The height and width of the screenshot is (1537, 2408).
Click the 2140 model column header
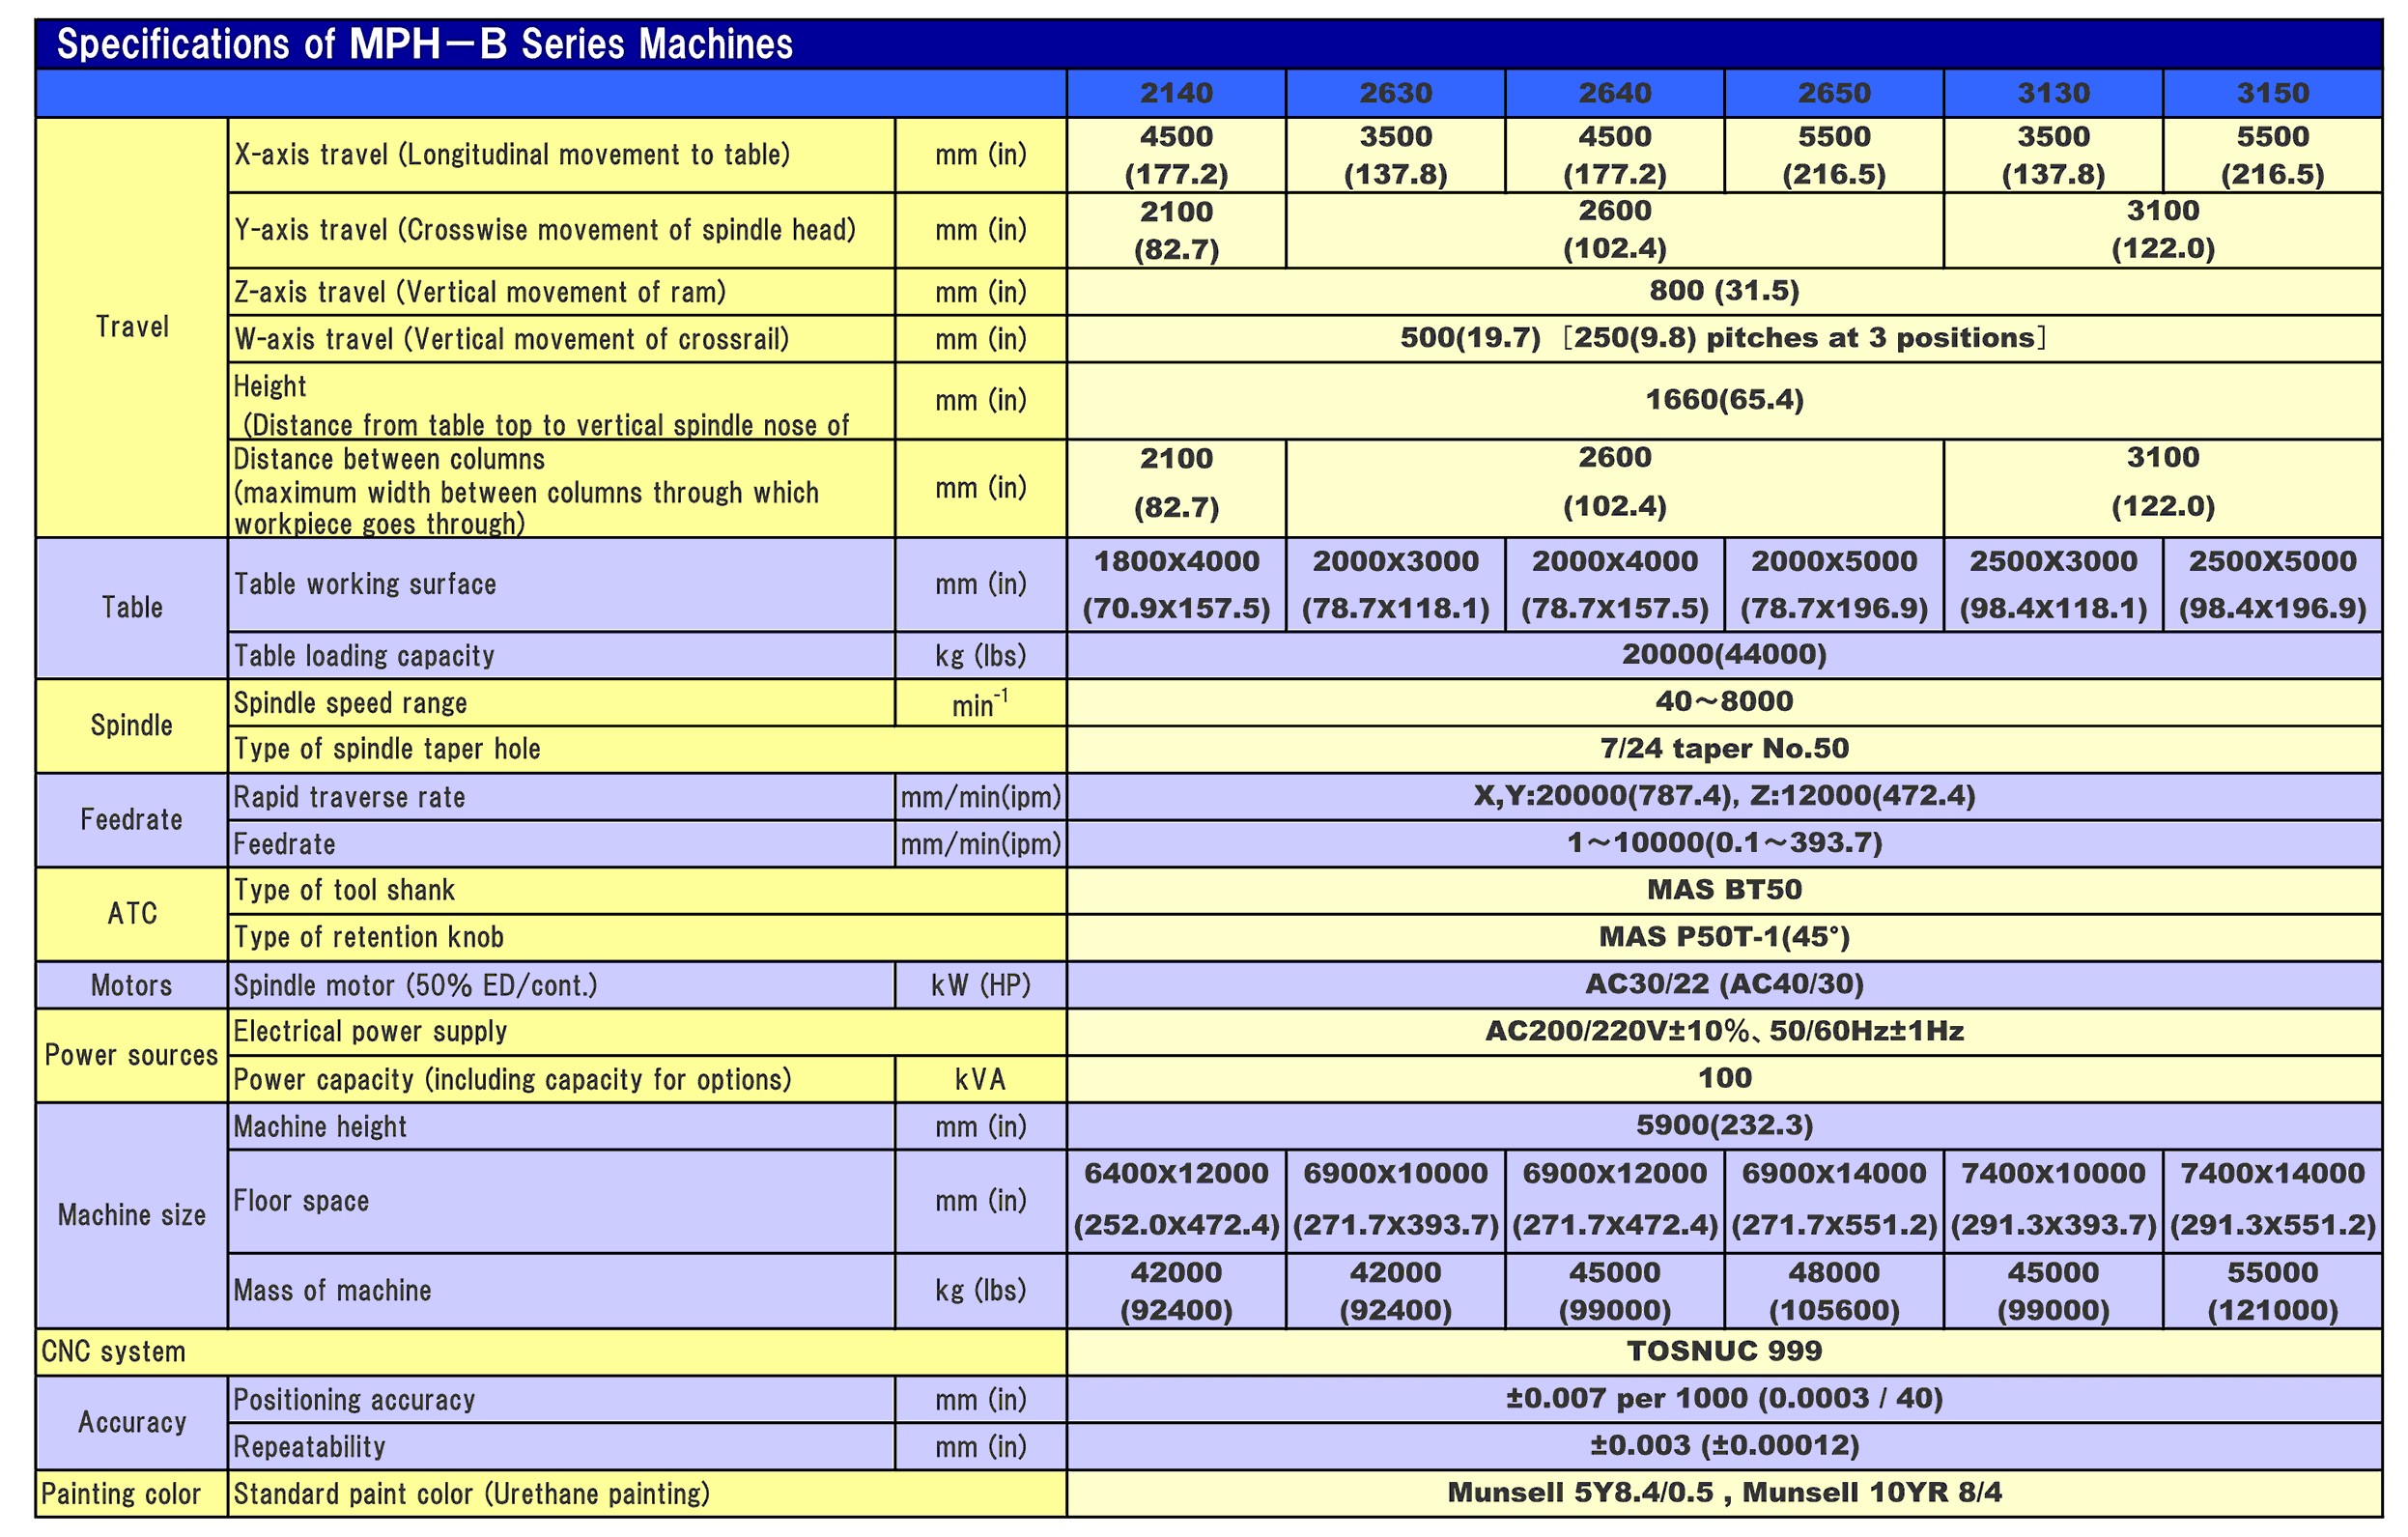[x=1176, y=93]
